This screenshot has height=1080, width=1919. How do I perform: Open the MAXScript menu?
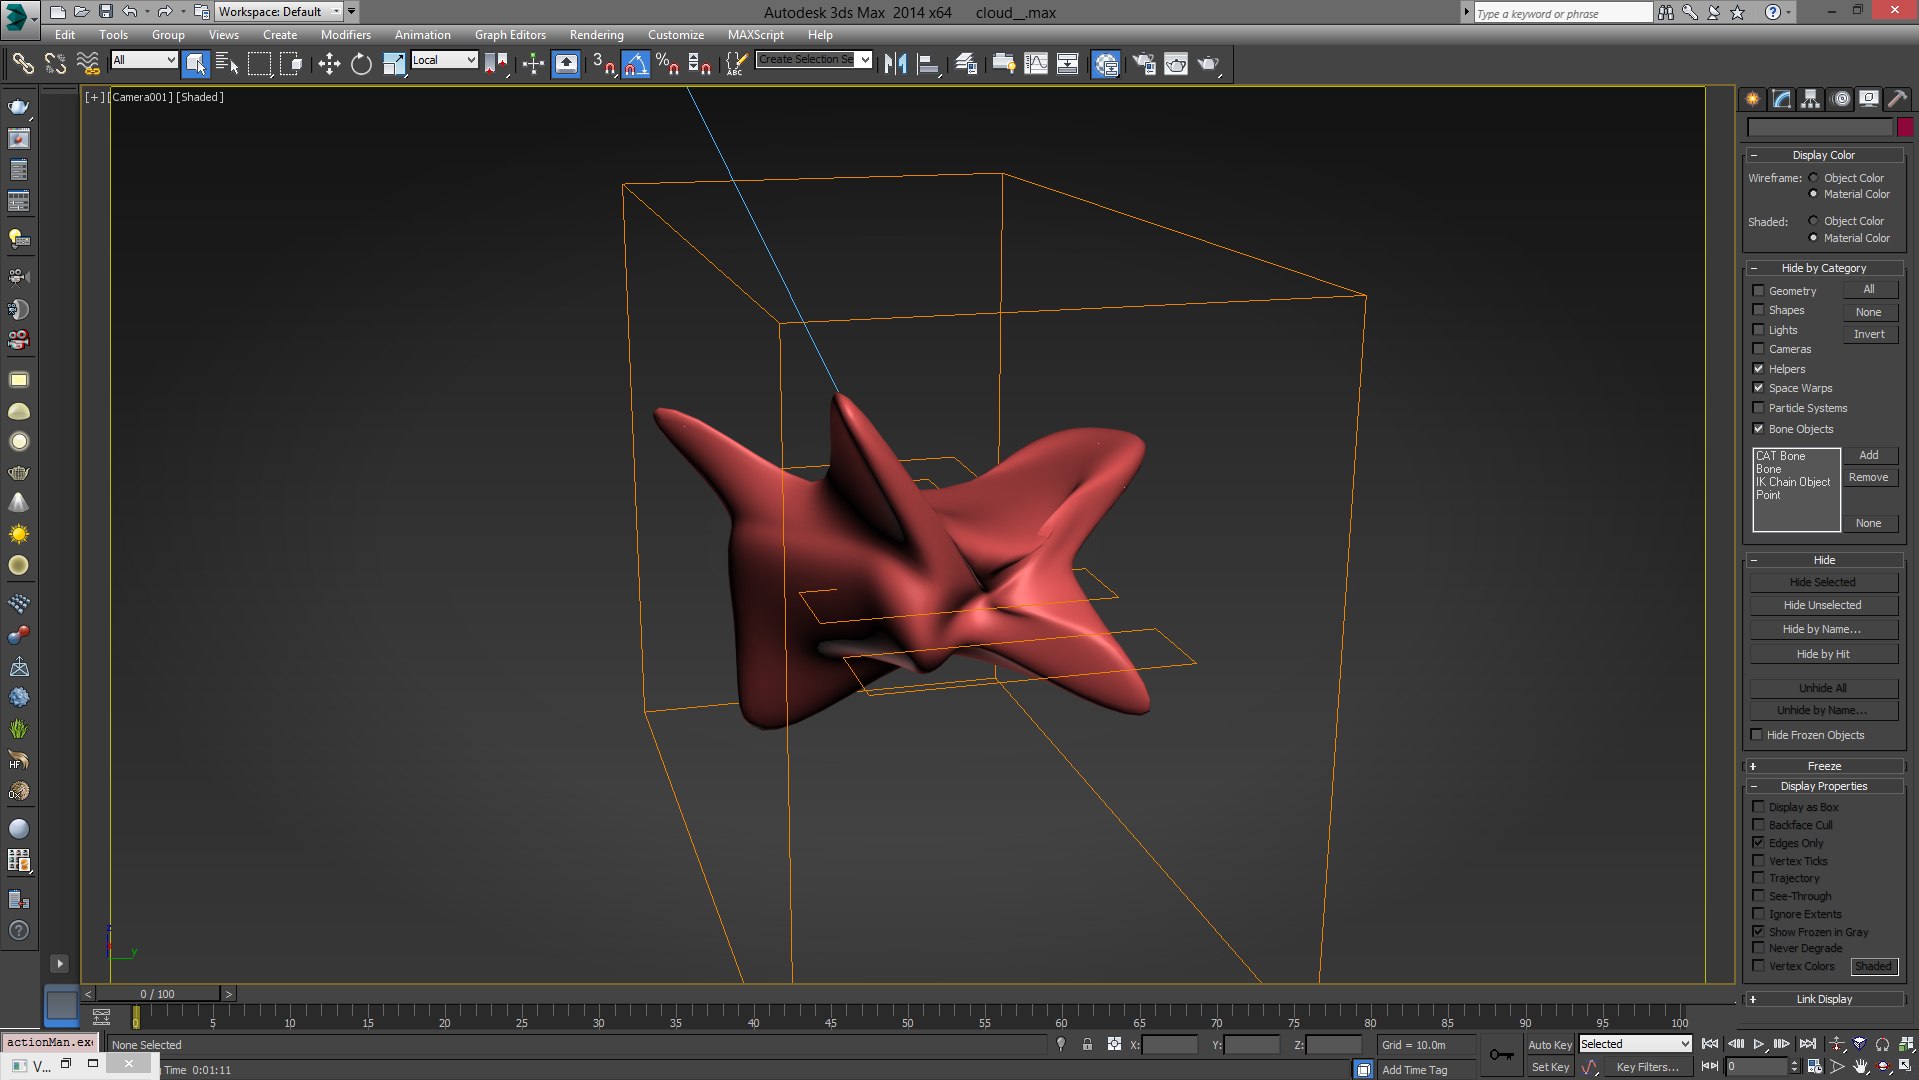tap(755, 35)
